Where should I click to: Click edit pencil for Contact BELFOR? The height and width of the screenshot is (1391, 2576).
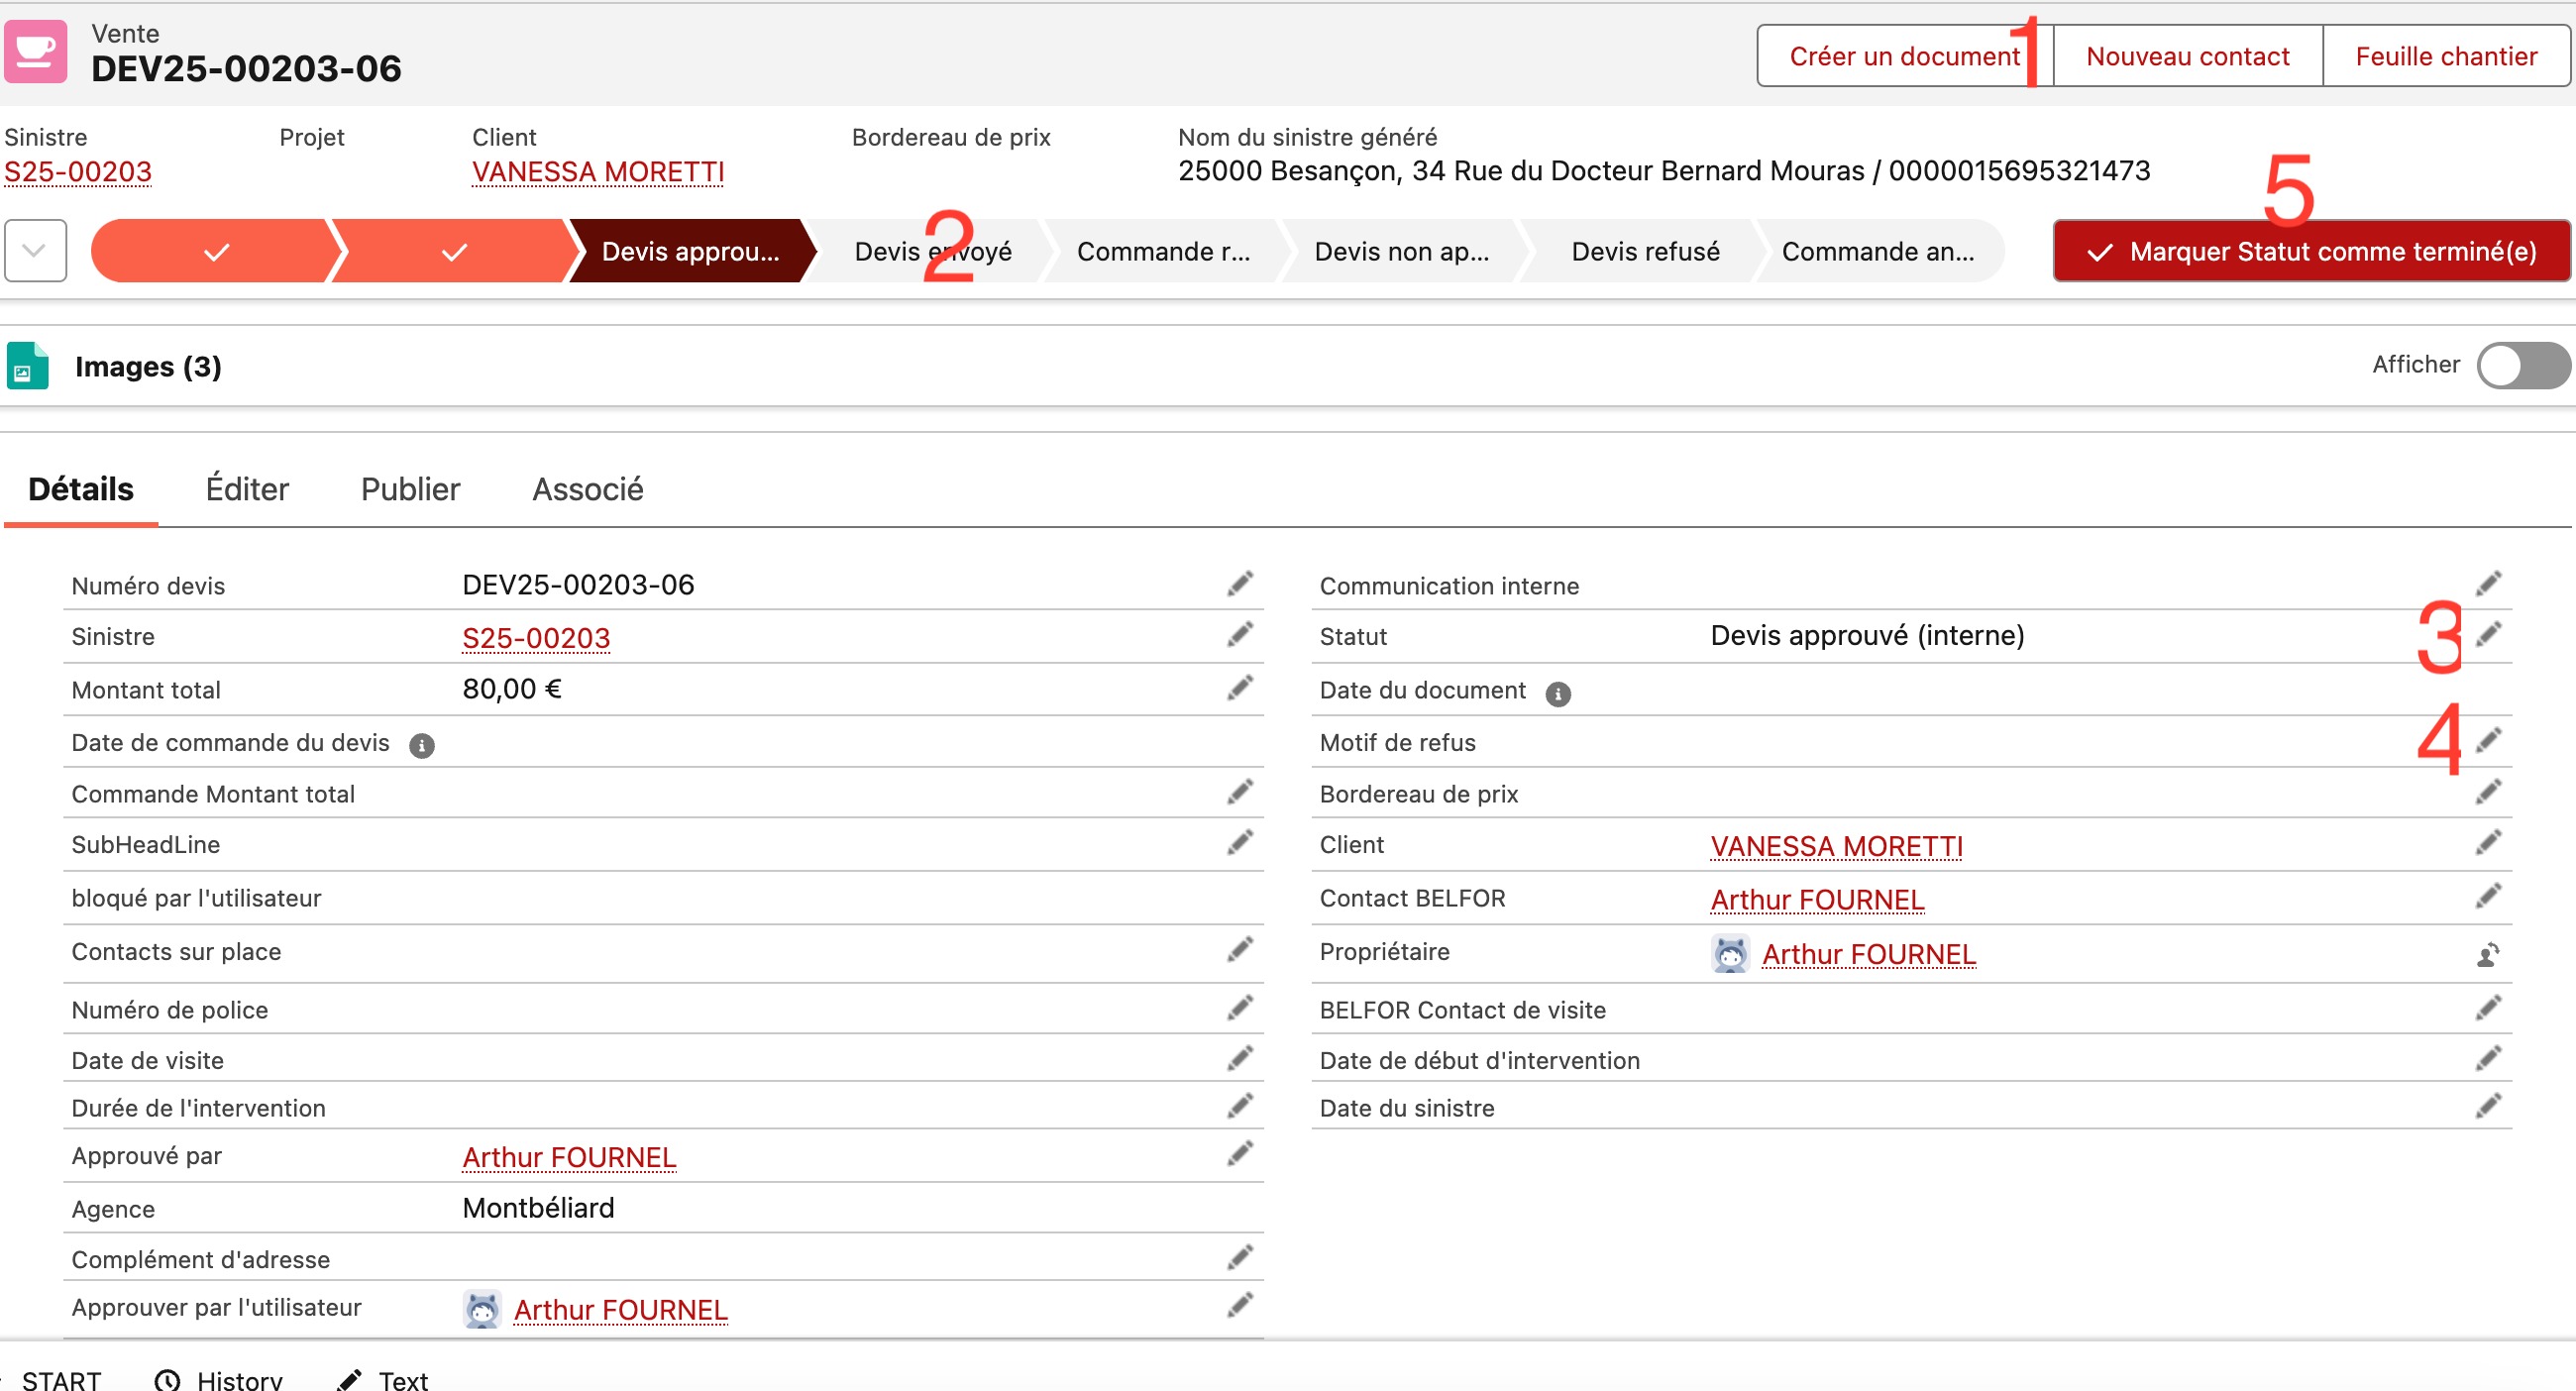2488,897
